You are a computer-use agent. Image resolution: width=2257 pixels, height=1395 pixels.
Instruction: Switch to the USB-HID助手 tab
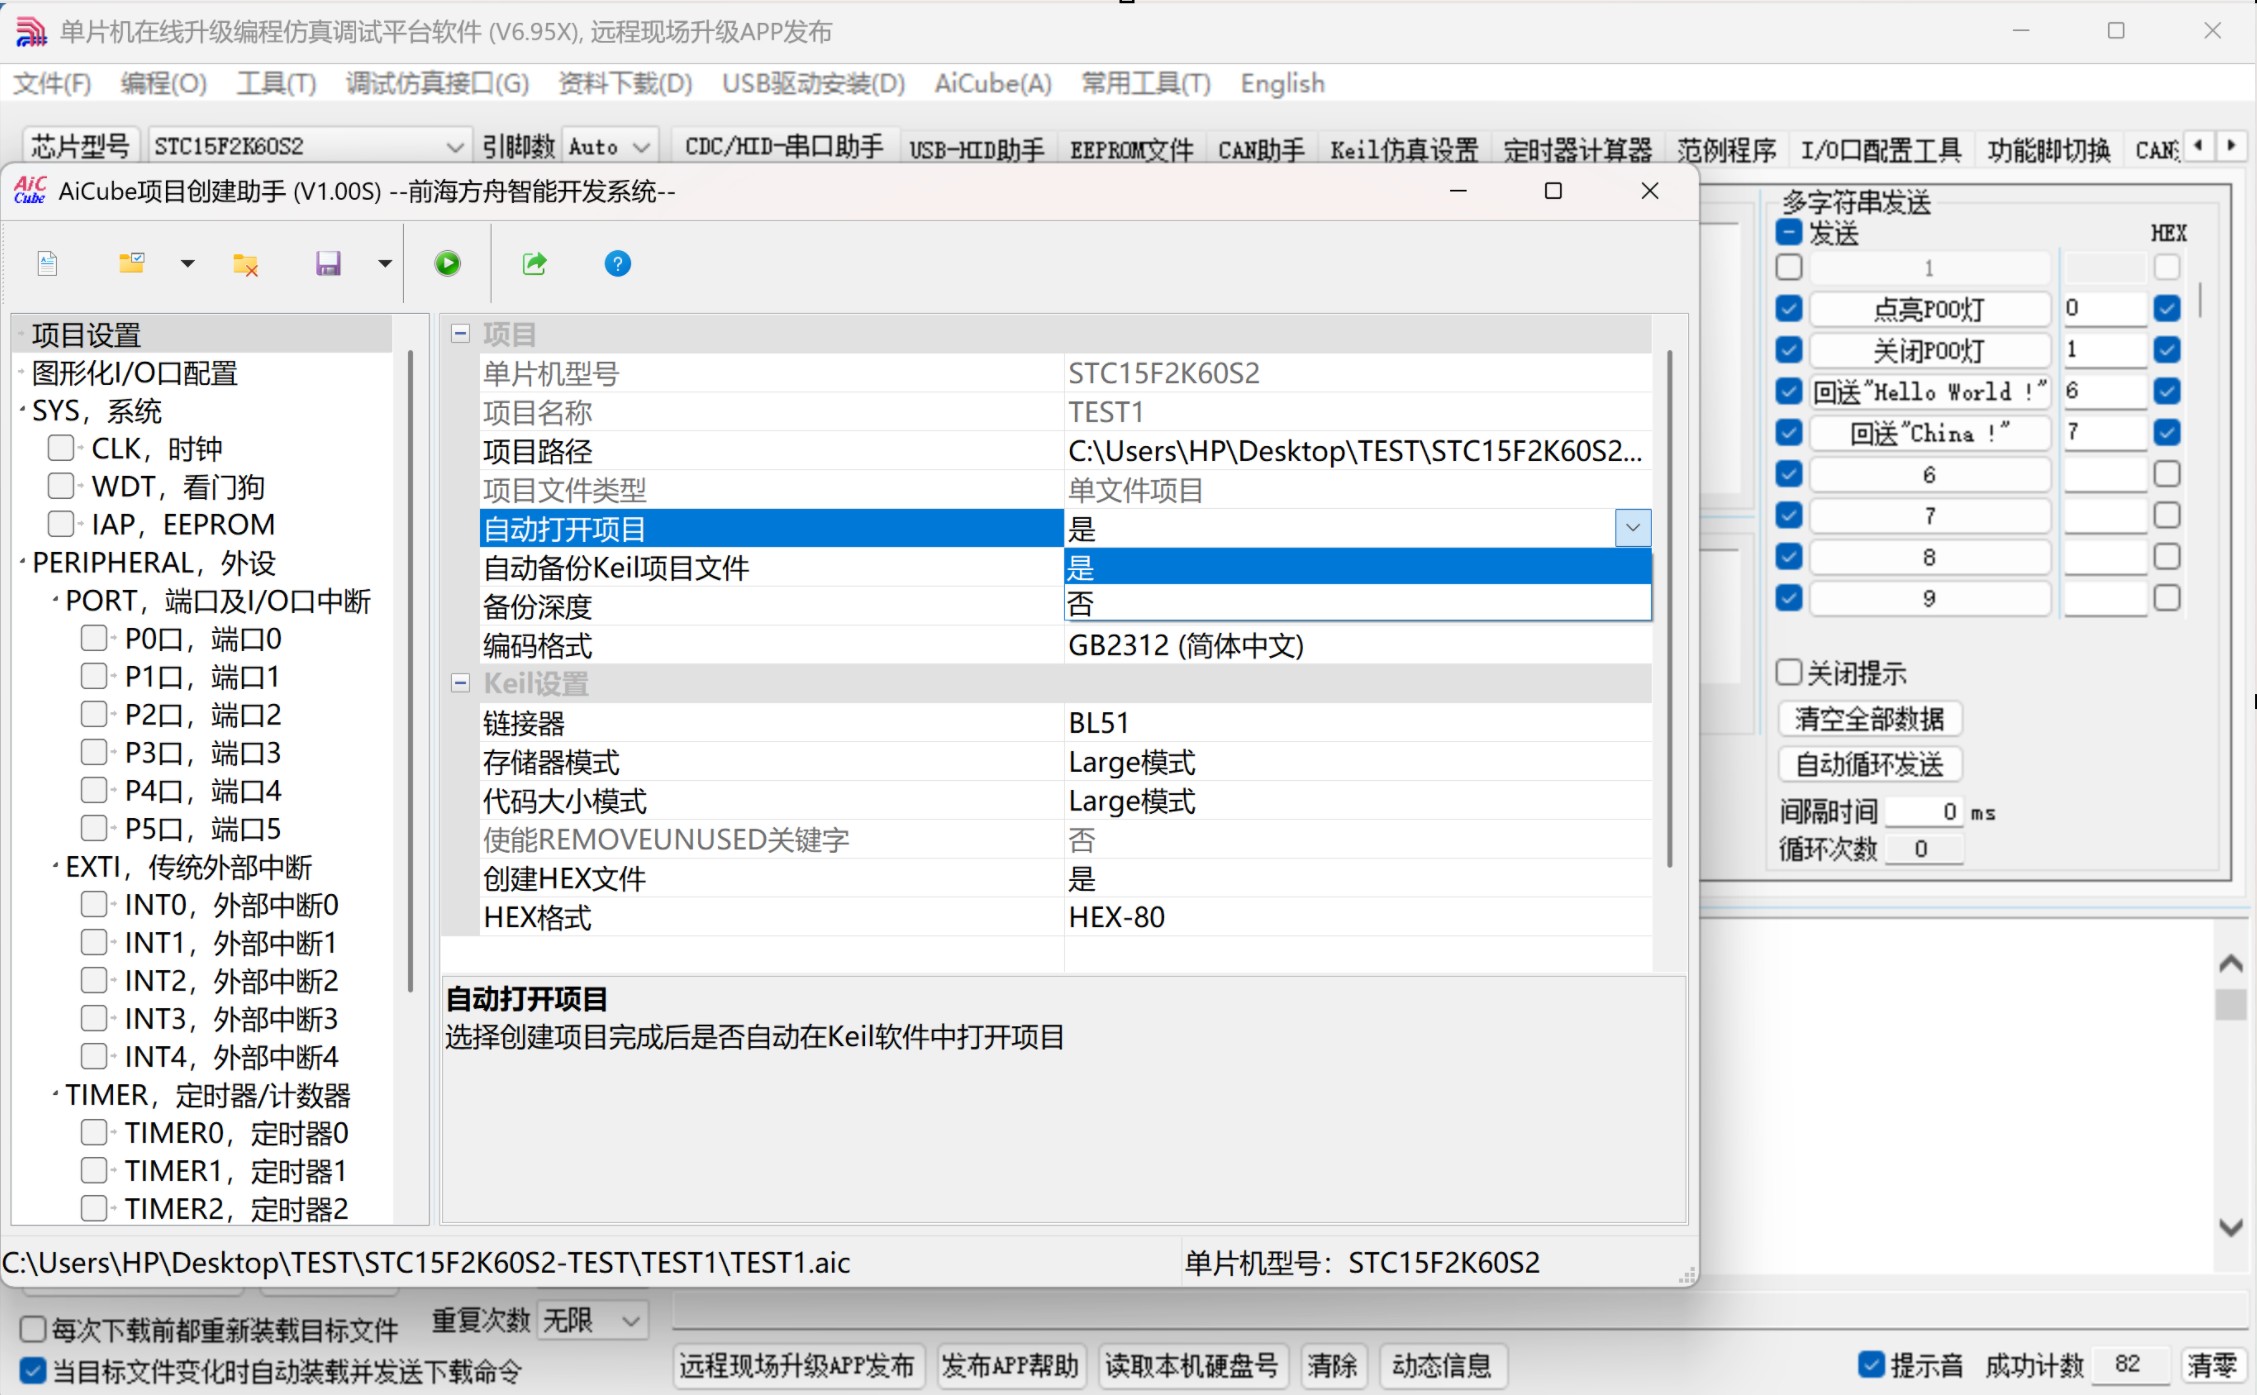[977, 150]
